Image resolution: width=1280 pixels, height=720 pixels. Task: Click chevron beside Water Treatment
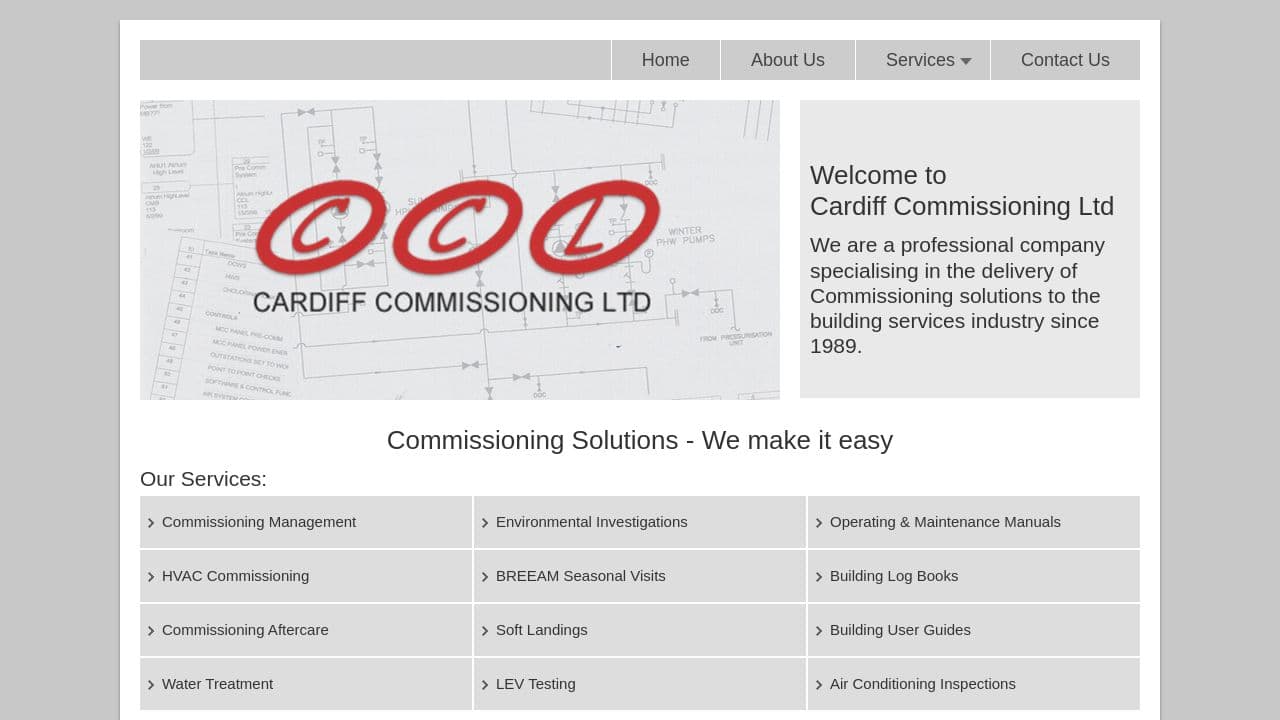pos(151,685)
